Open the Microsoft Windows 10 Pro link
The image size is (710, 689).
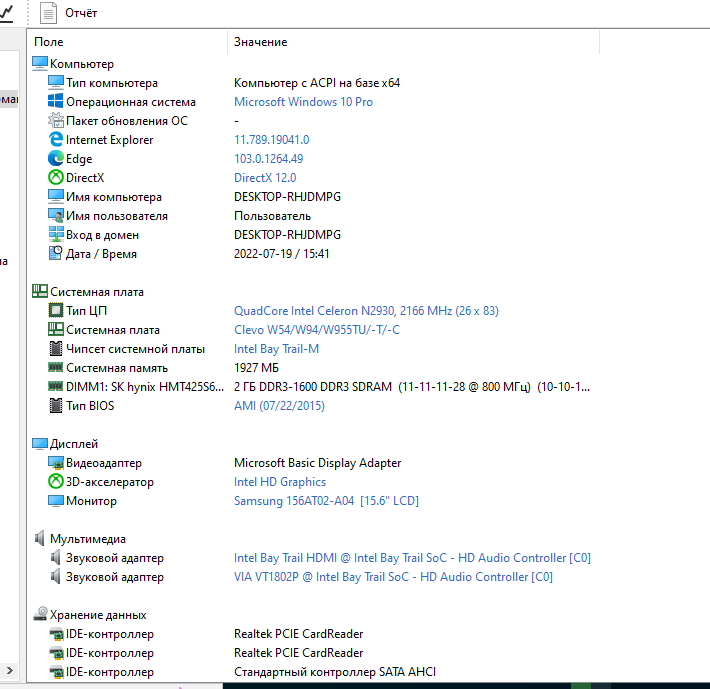(x=303, y=102)
